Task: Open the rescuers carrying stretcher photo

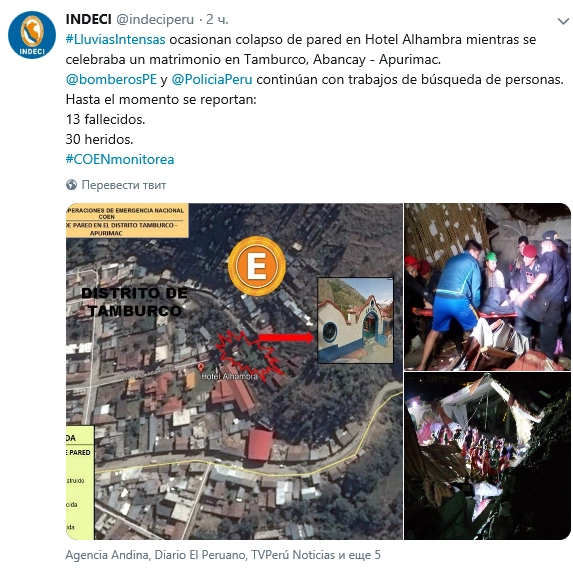Action: point(487,287)
